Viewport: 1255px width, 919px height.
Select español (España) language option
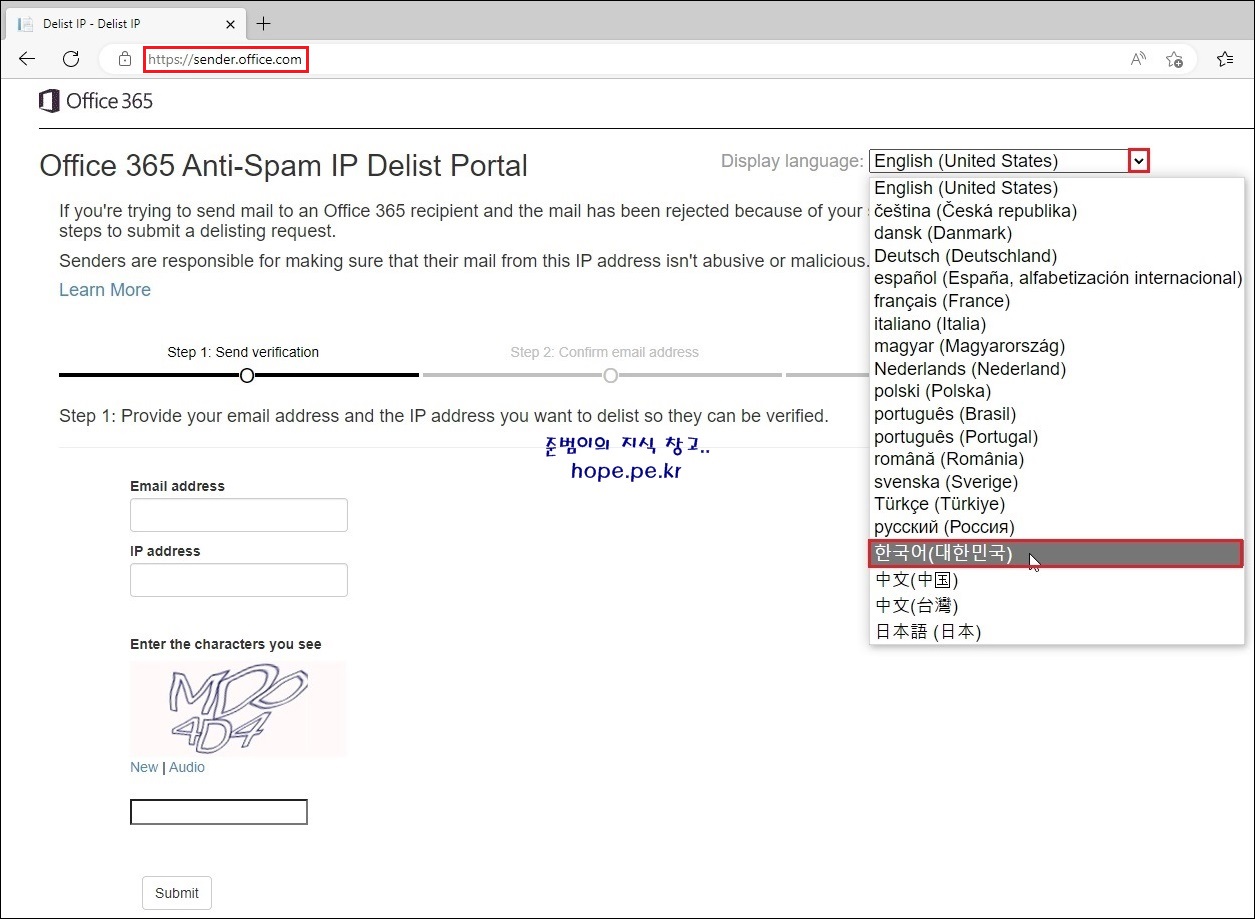pos(1057,278)
